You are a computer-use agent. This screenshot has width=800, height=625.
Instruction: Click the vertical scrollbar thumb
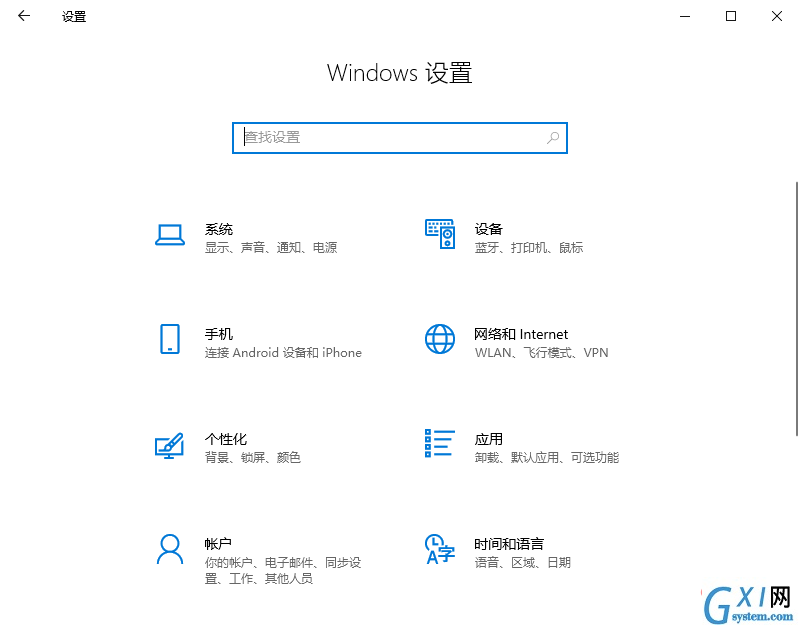pos(796,309)
